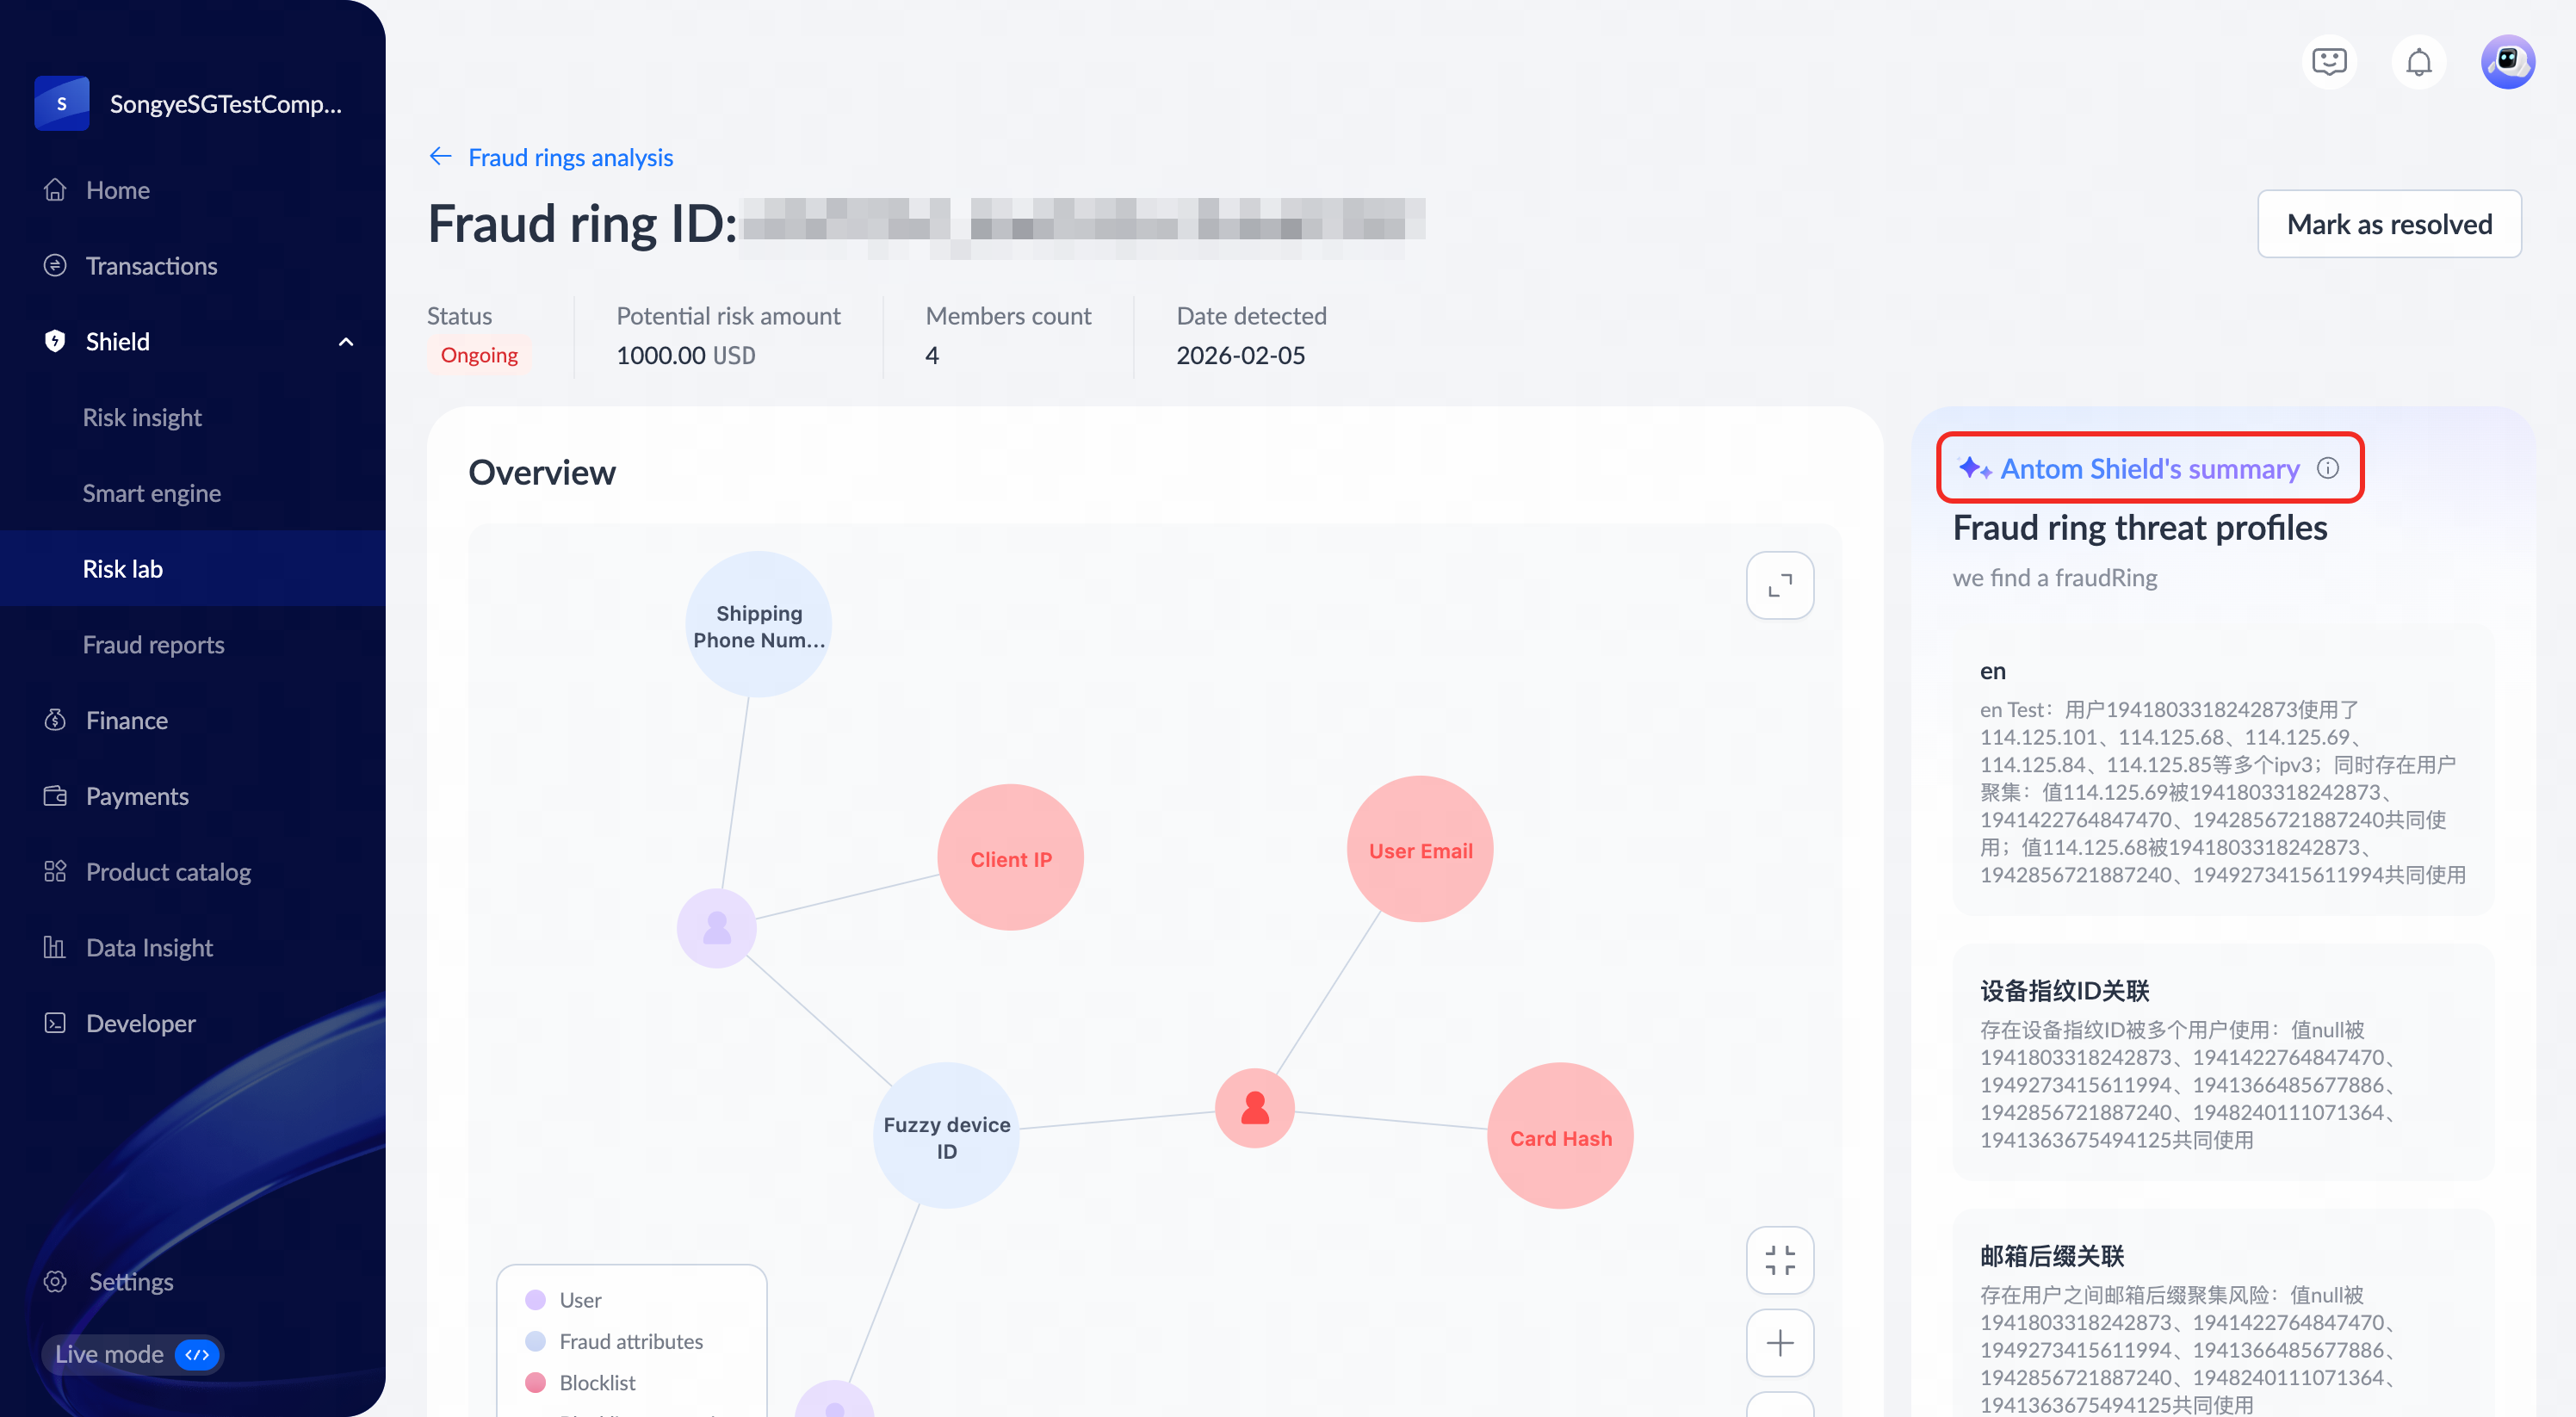This screenshot has height=1417, width=2576.
Task: Go to Smart engine page
Action: [x=151, y=493]
